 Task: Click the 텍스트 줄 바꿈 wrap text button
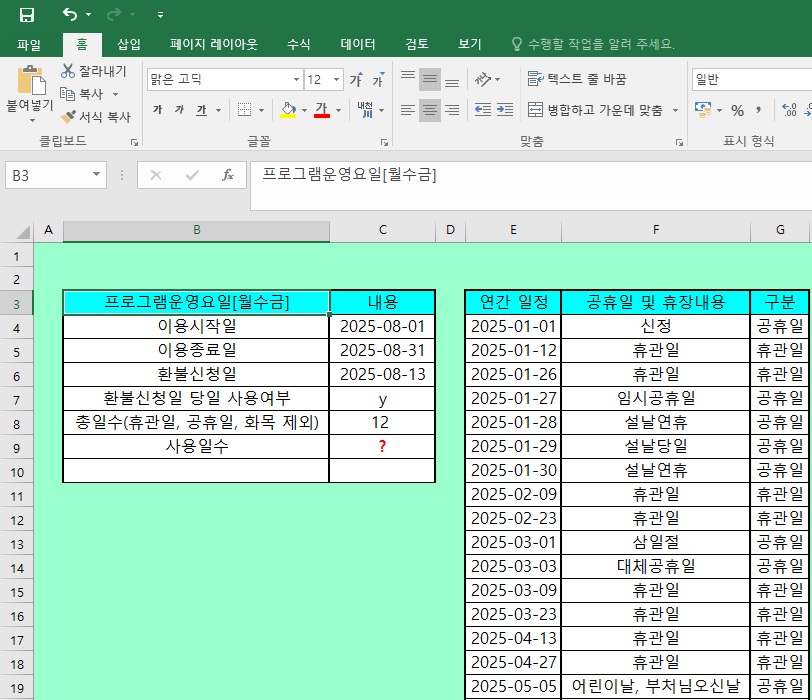(x=576, y=80)
